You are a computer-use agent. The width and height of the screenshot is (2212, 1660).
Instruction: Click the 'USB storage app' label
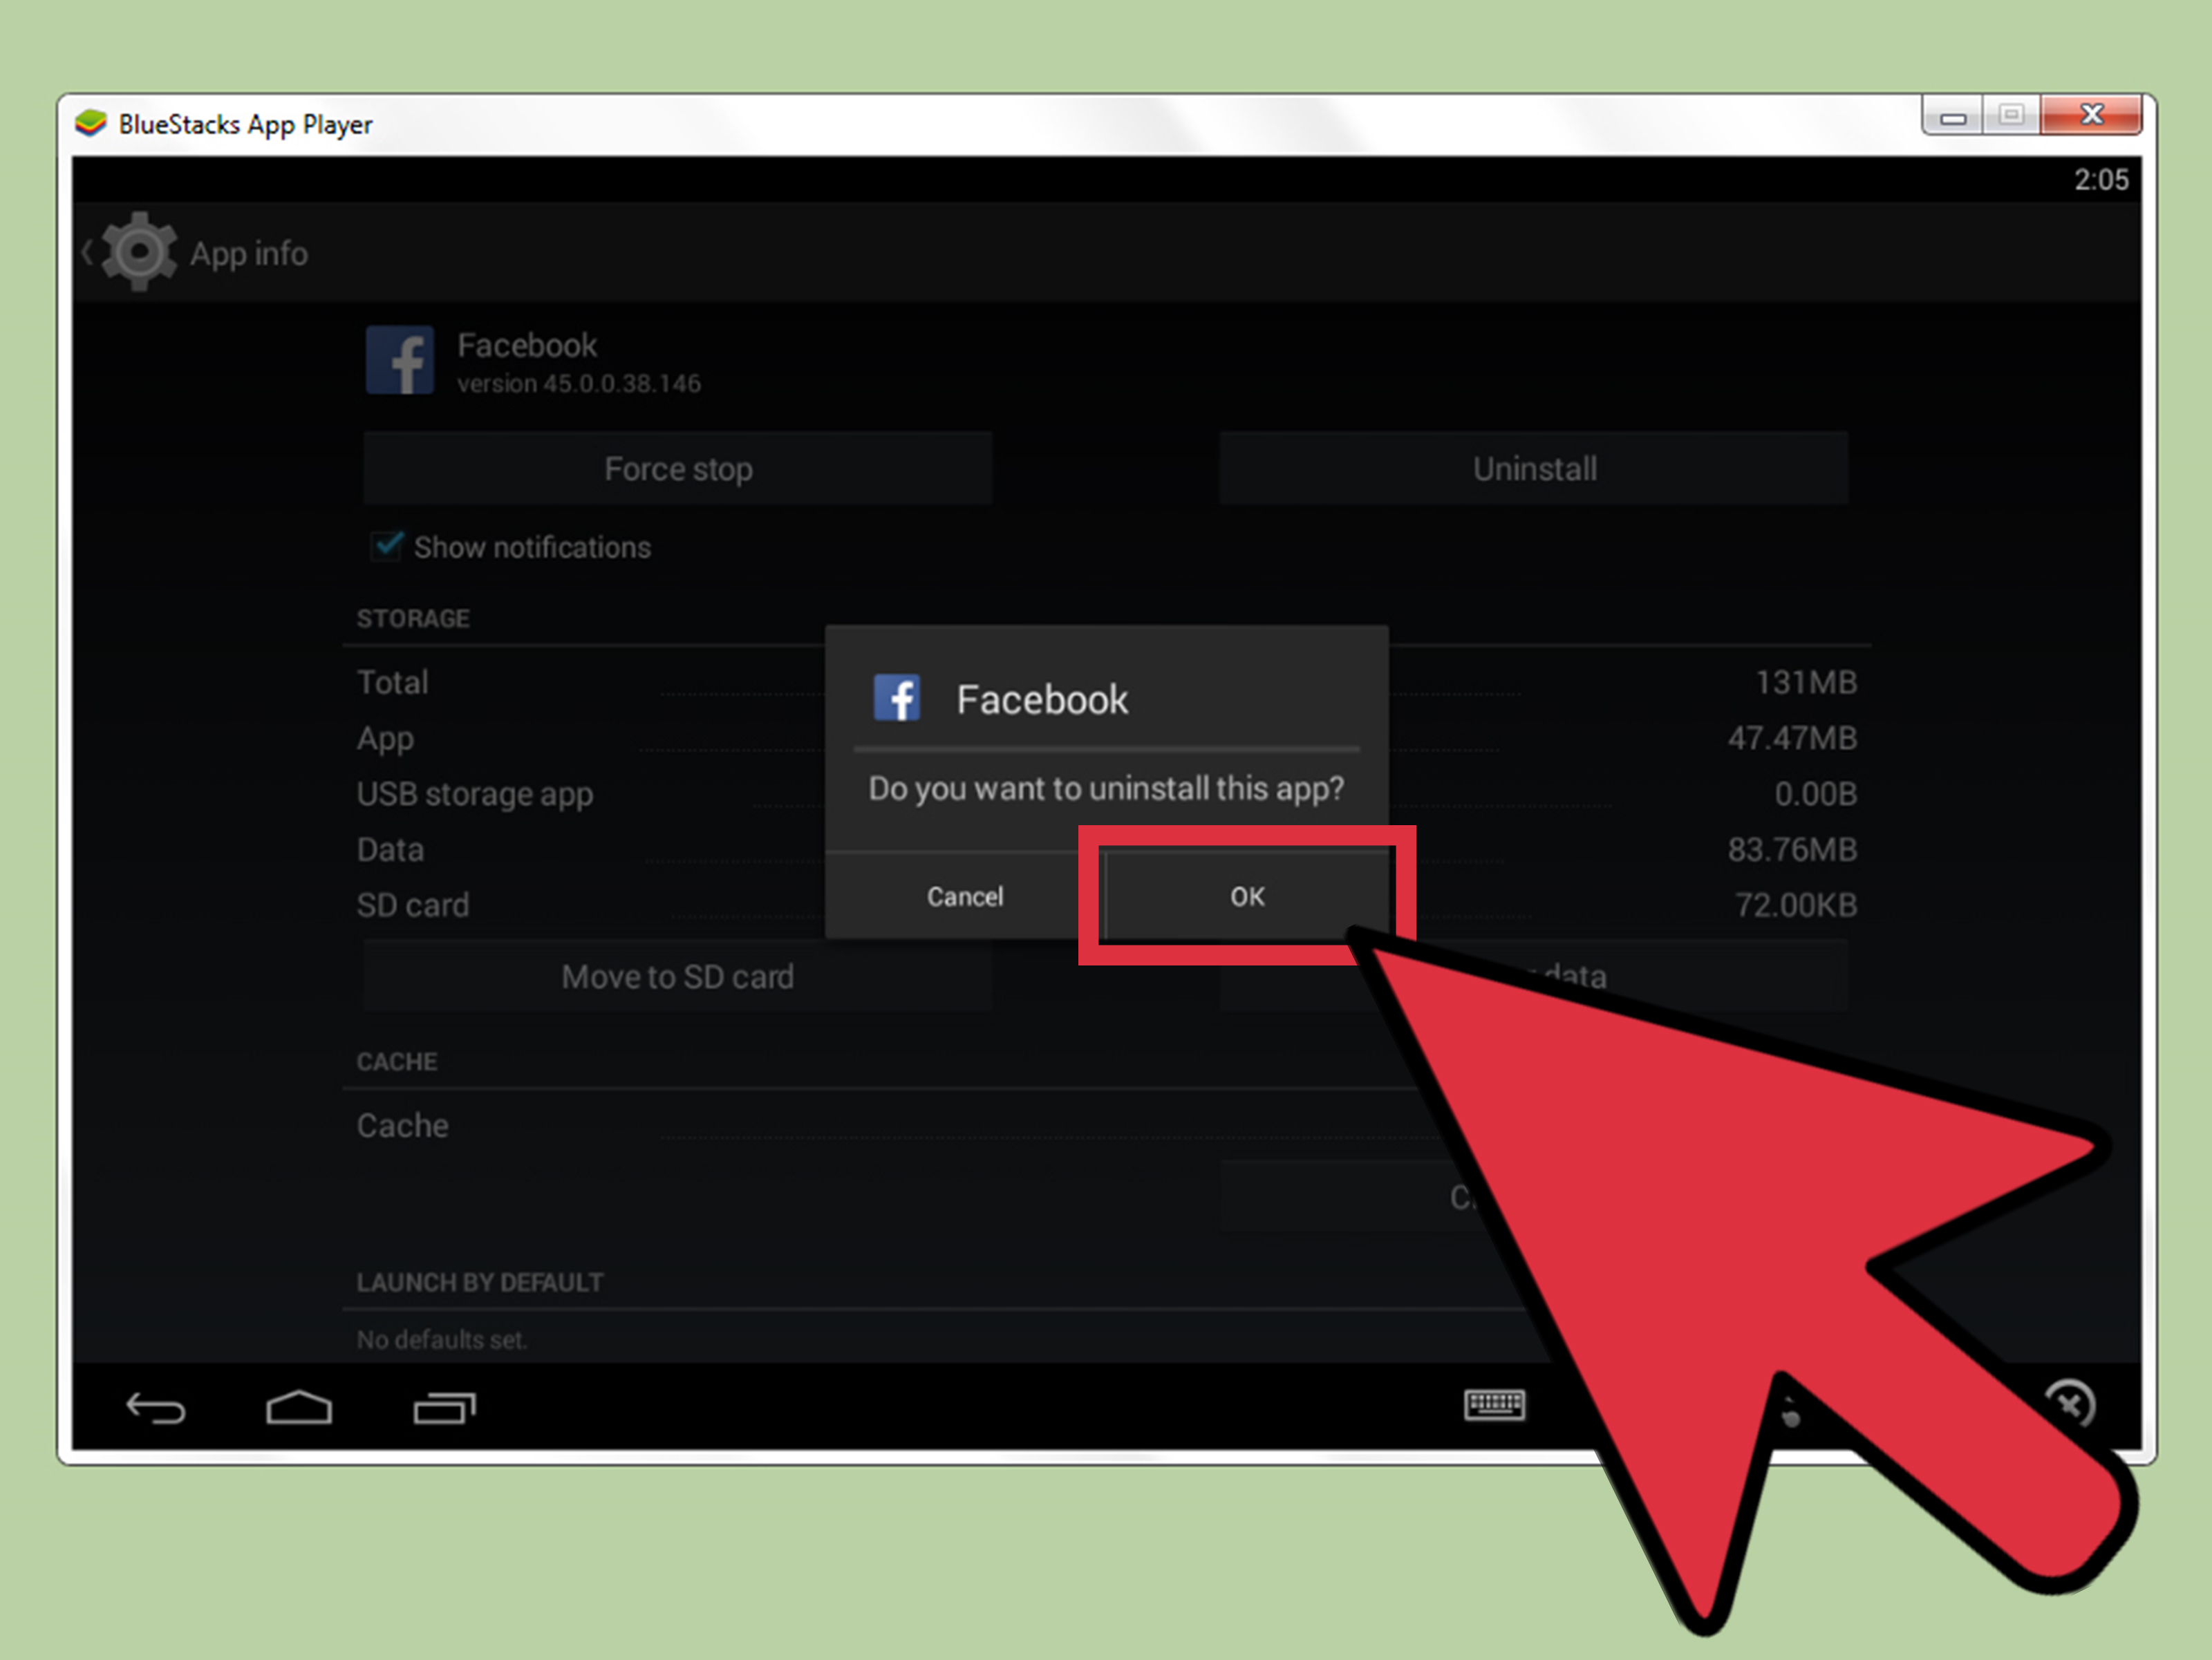coord(475,795)
